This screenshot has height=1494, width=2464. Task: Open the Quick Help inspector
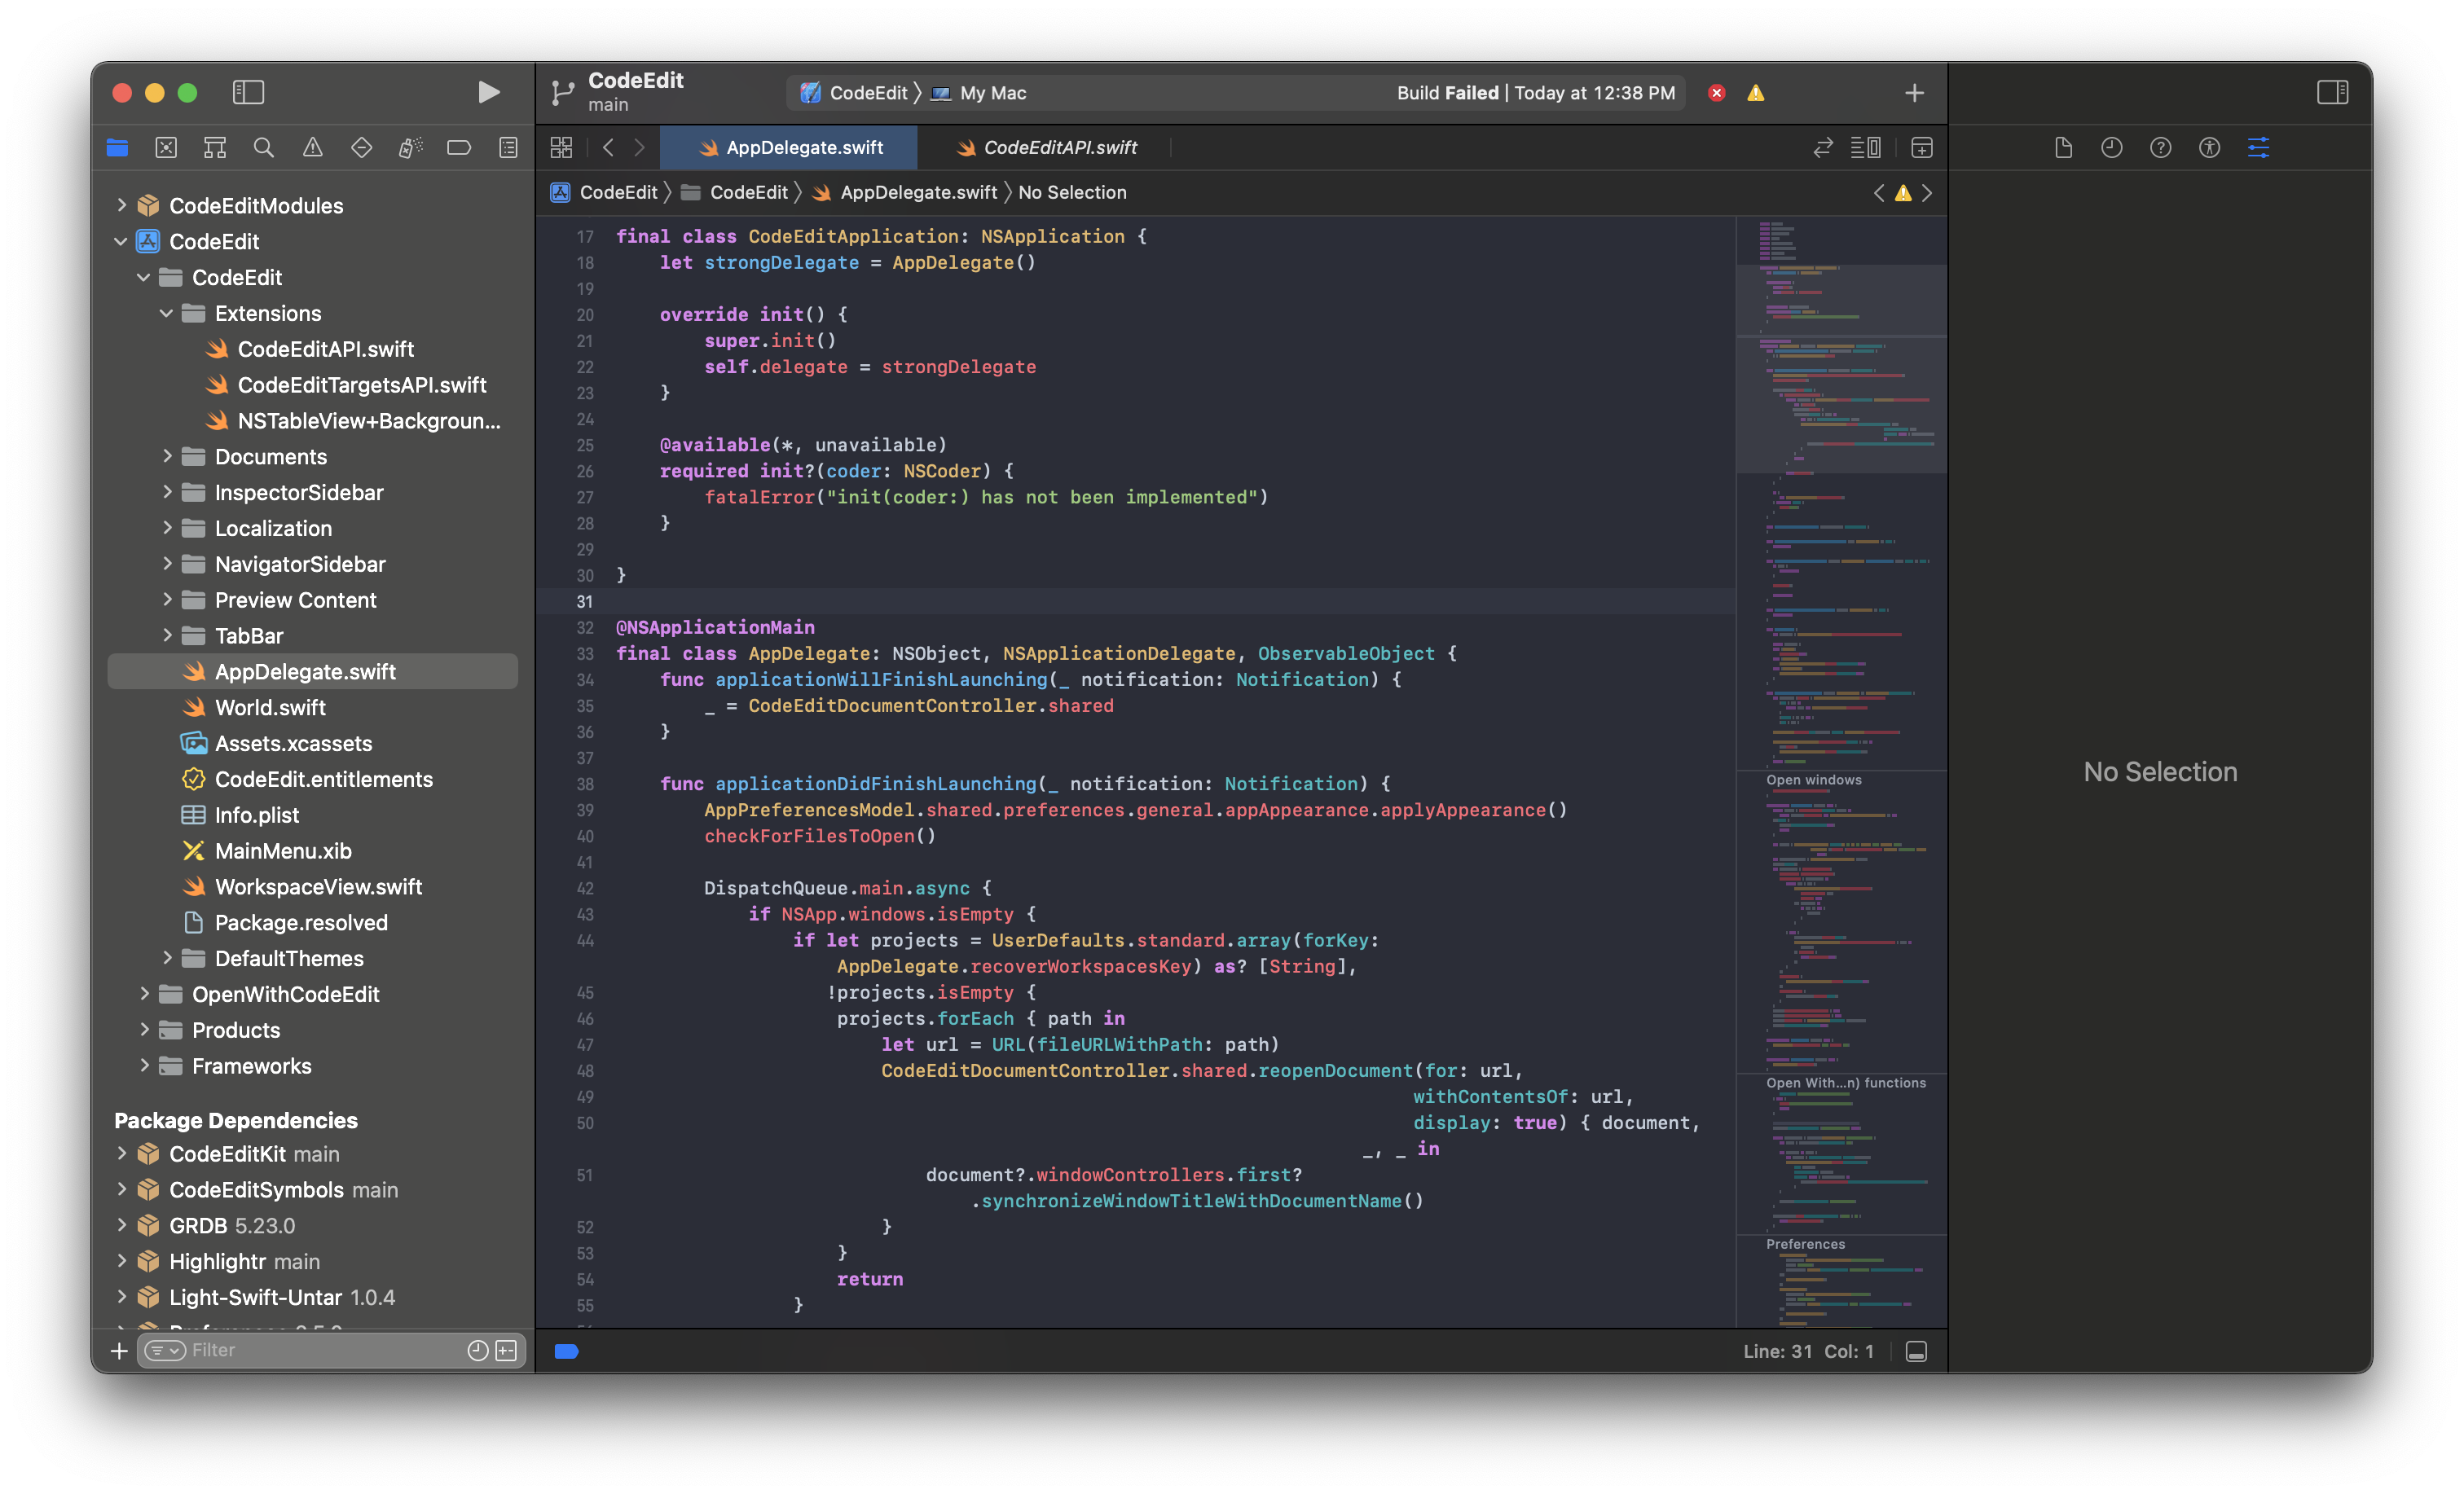(x=2161, y=148)
